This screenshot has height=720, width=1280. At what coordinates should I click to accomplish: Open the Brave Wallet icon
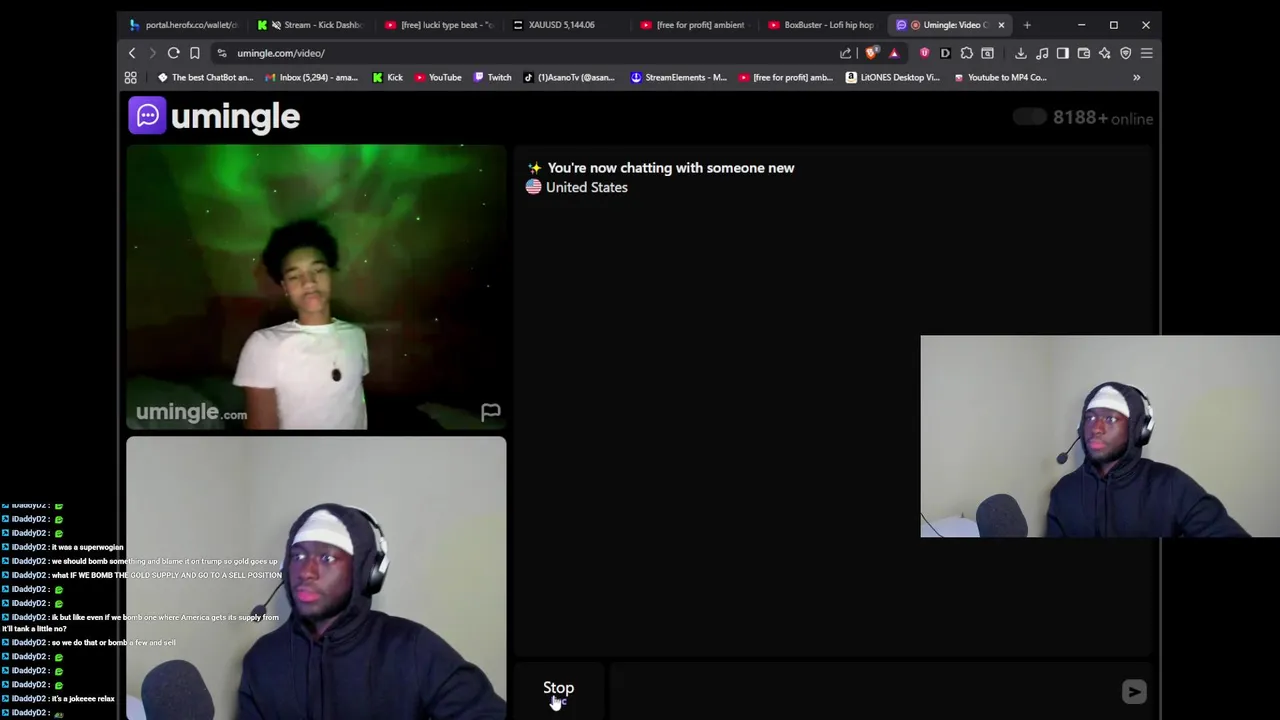(1084, 53)
